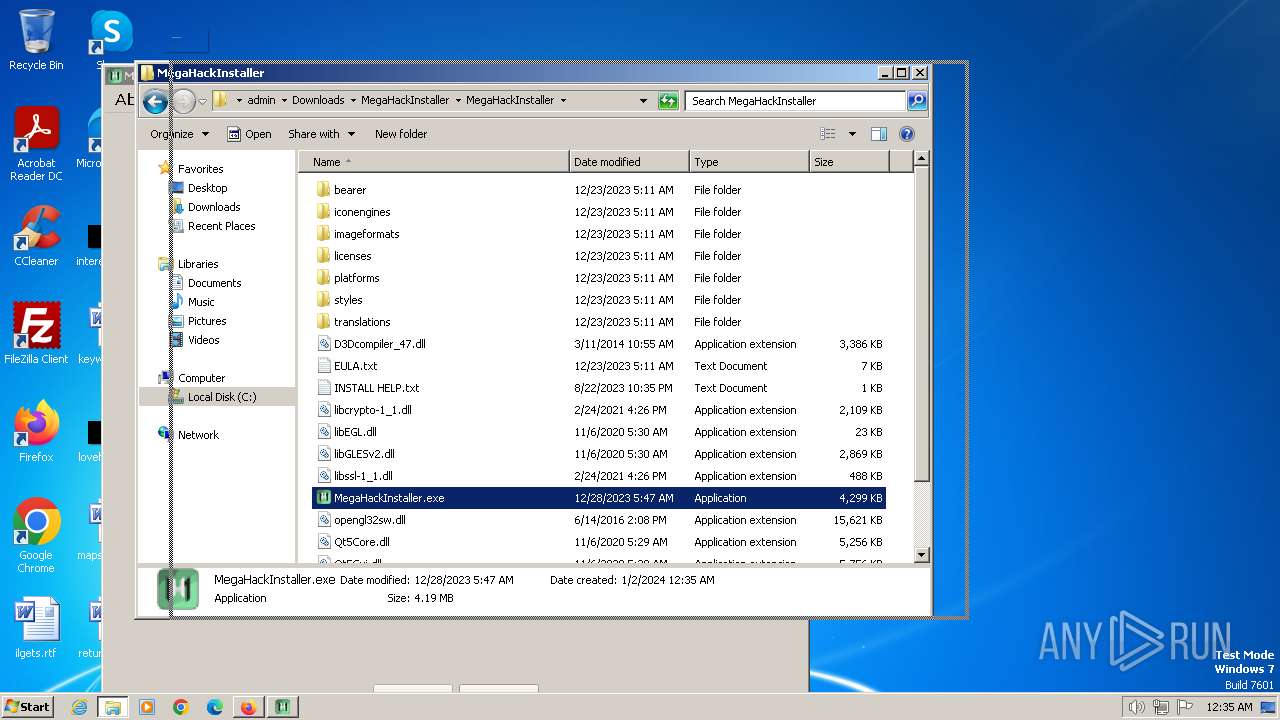Viewport: 1280px width, 720px height.
Task: Open the Explorer help question mark icon
Action: coord(907,134)
